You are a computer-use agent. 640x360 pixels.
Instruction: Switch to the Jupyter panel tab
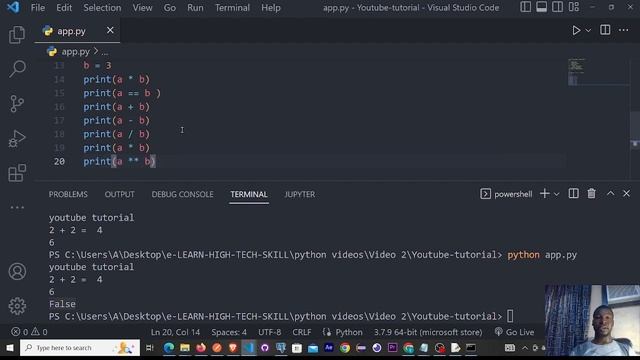300,194
